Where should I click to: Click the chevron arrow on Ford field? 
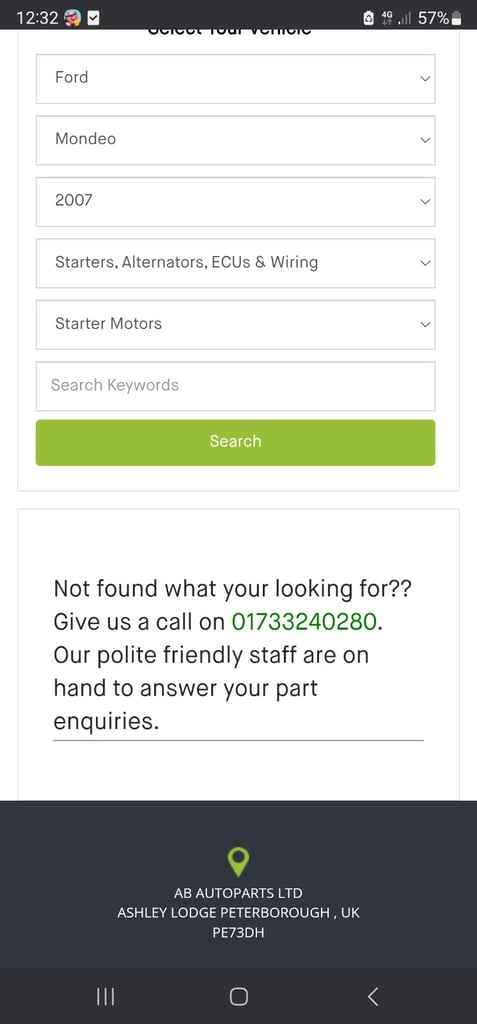click(x=425, y=78)
